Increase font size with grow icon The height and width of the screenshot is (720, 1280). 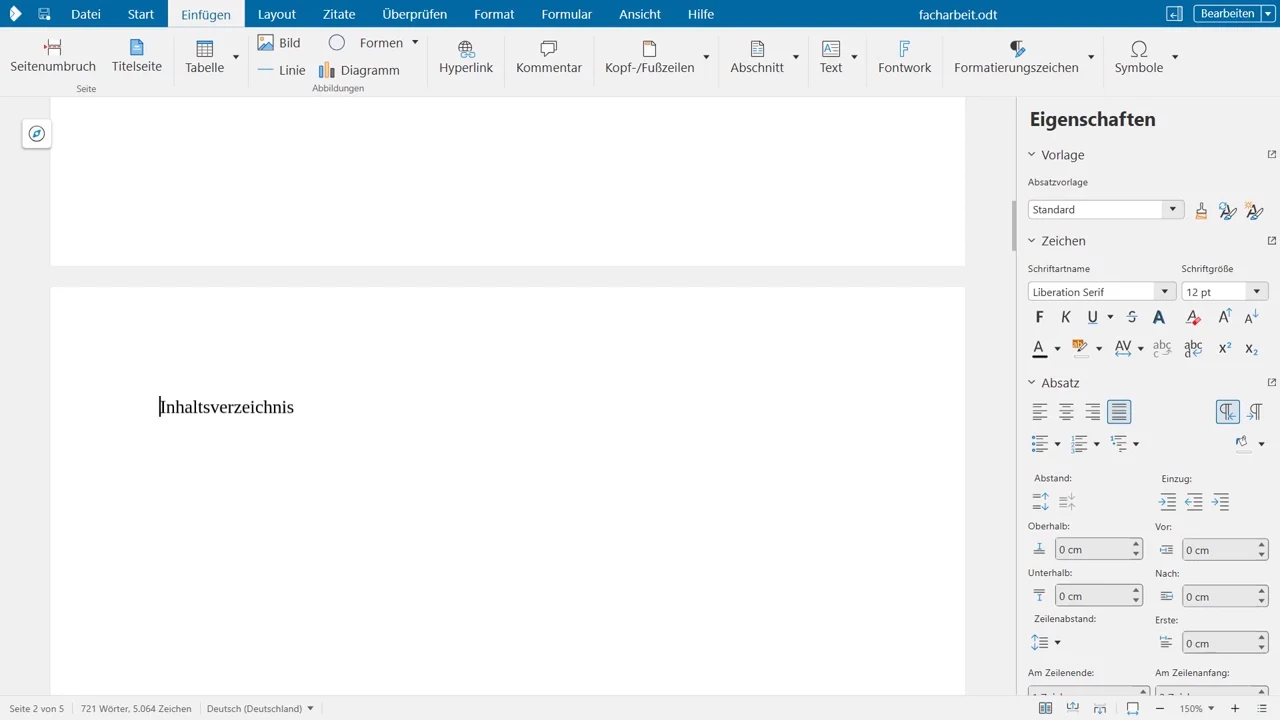point(1224,317)
